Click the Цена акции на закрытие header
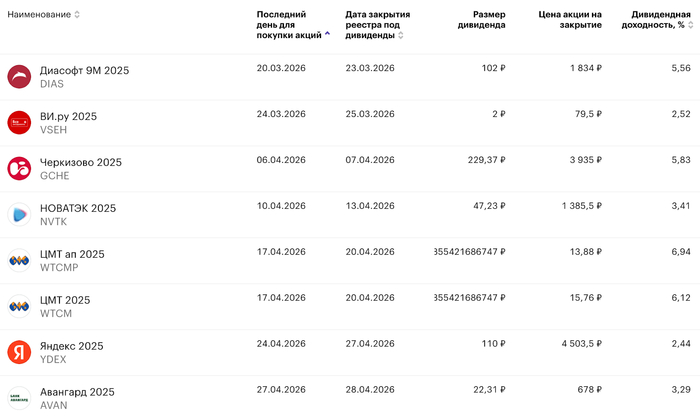The height and width of the screenshot is (420, 700). 569,19
